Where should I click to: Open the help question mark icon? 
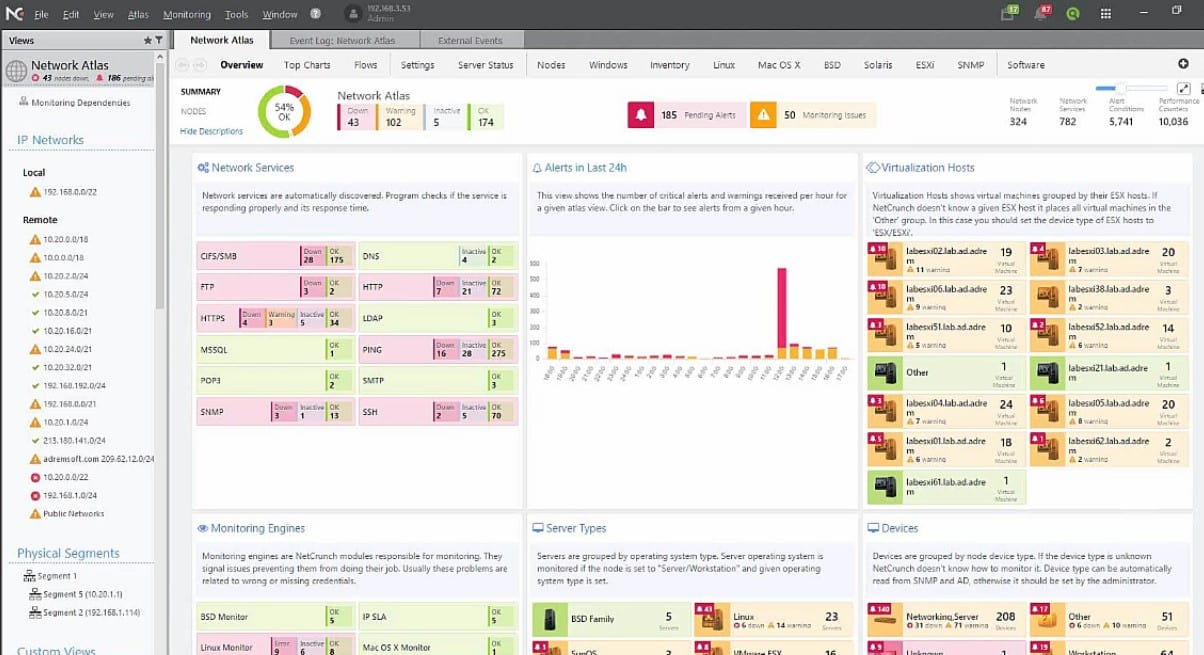316,14
